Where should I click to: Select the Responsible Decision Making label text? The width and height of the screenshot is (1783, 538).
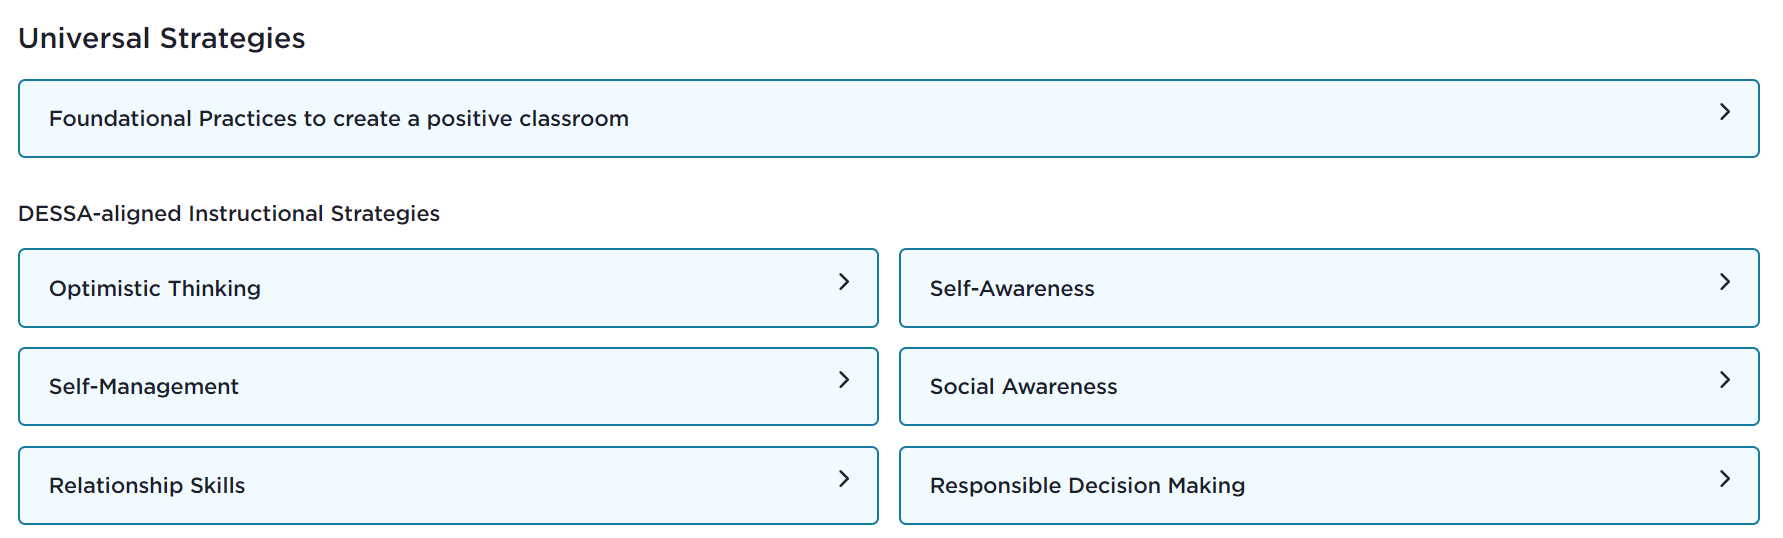click(1087, 486)
